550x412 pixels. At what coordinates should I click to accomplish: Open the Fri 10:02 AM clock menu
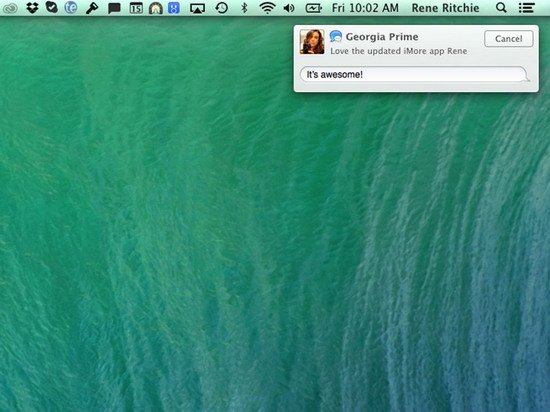[x=365, y=8]
